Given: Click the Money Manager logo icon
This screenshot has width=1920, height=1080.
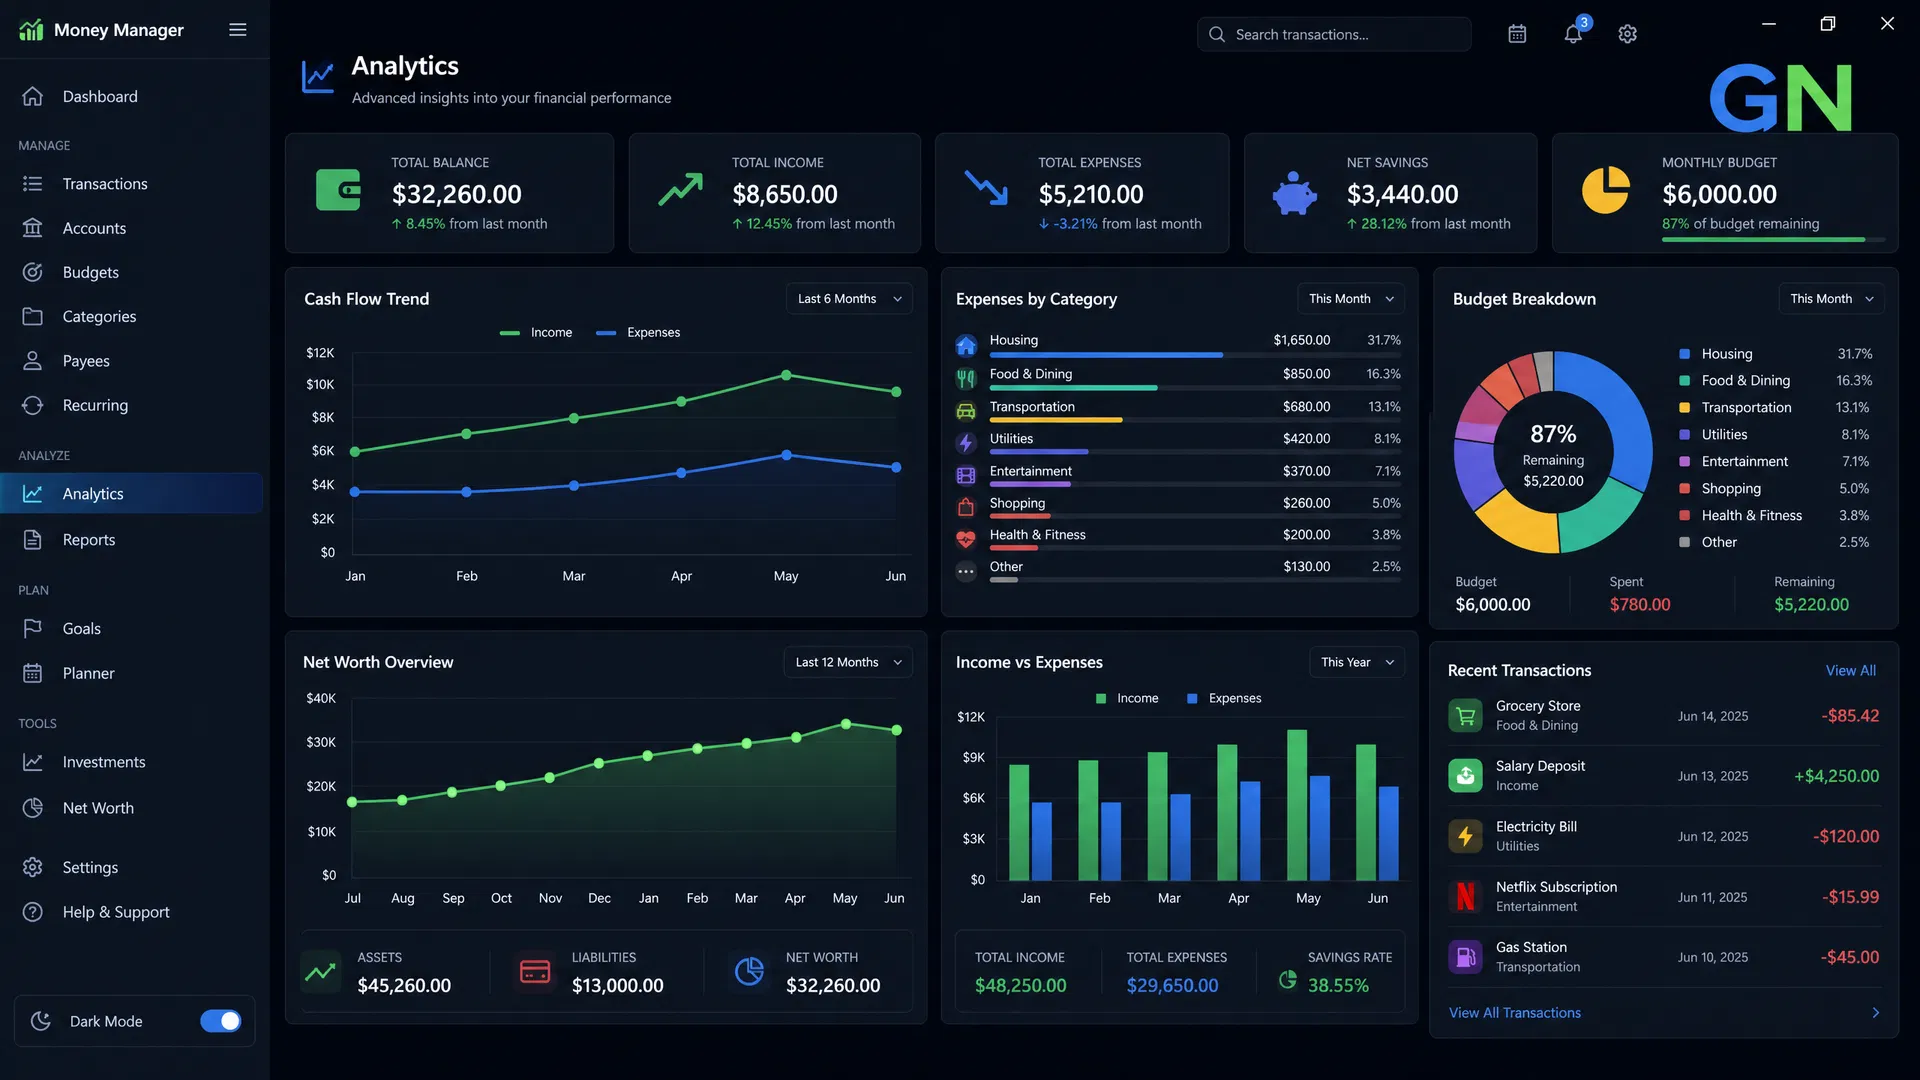Looking at the screenshot, I should pos(31,30).
